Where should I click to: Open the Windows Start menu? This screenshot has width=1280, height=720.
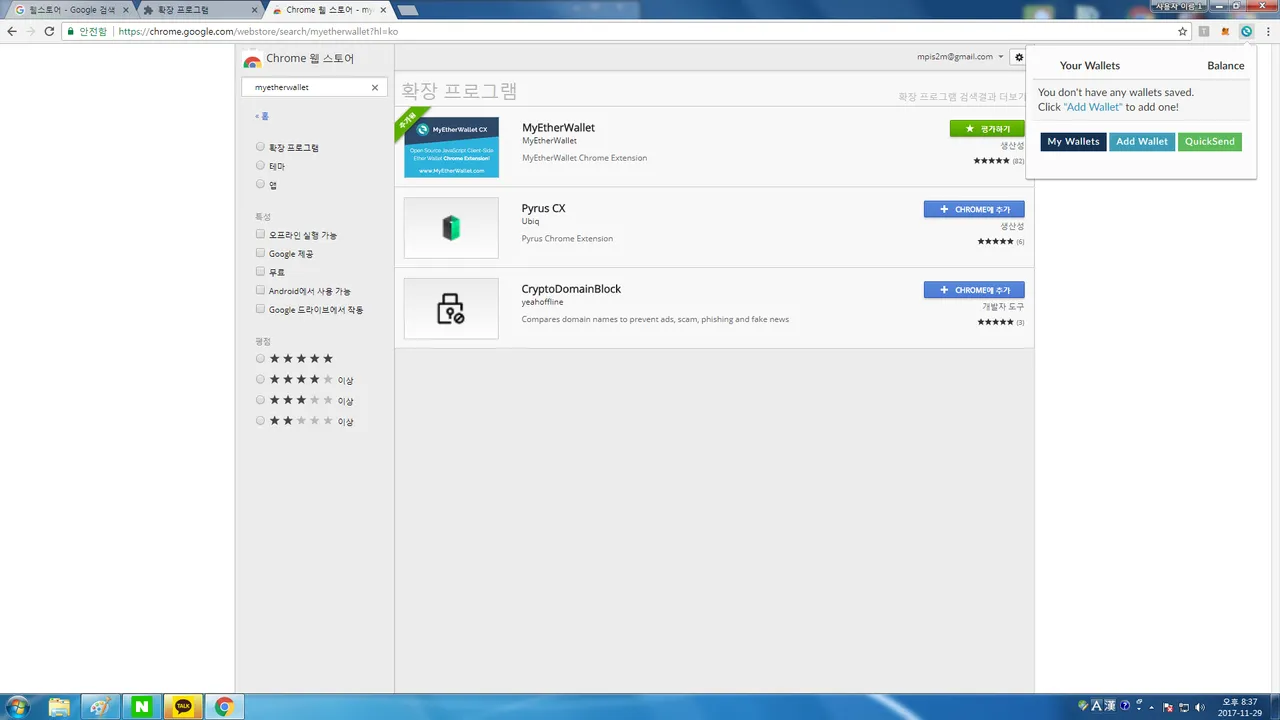click(x=17, y=707)
